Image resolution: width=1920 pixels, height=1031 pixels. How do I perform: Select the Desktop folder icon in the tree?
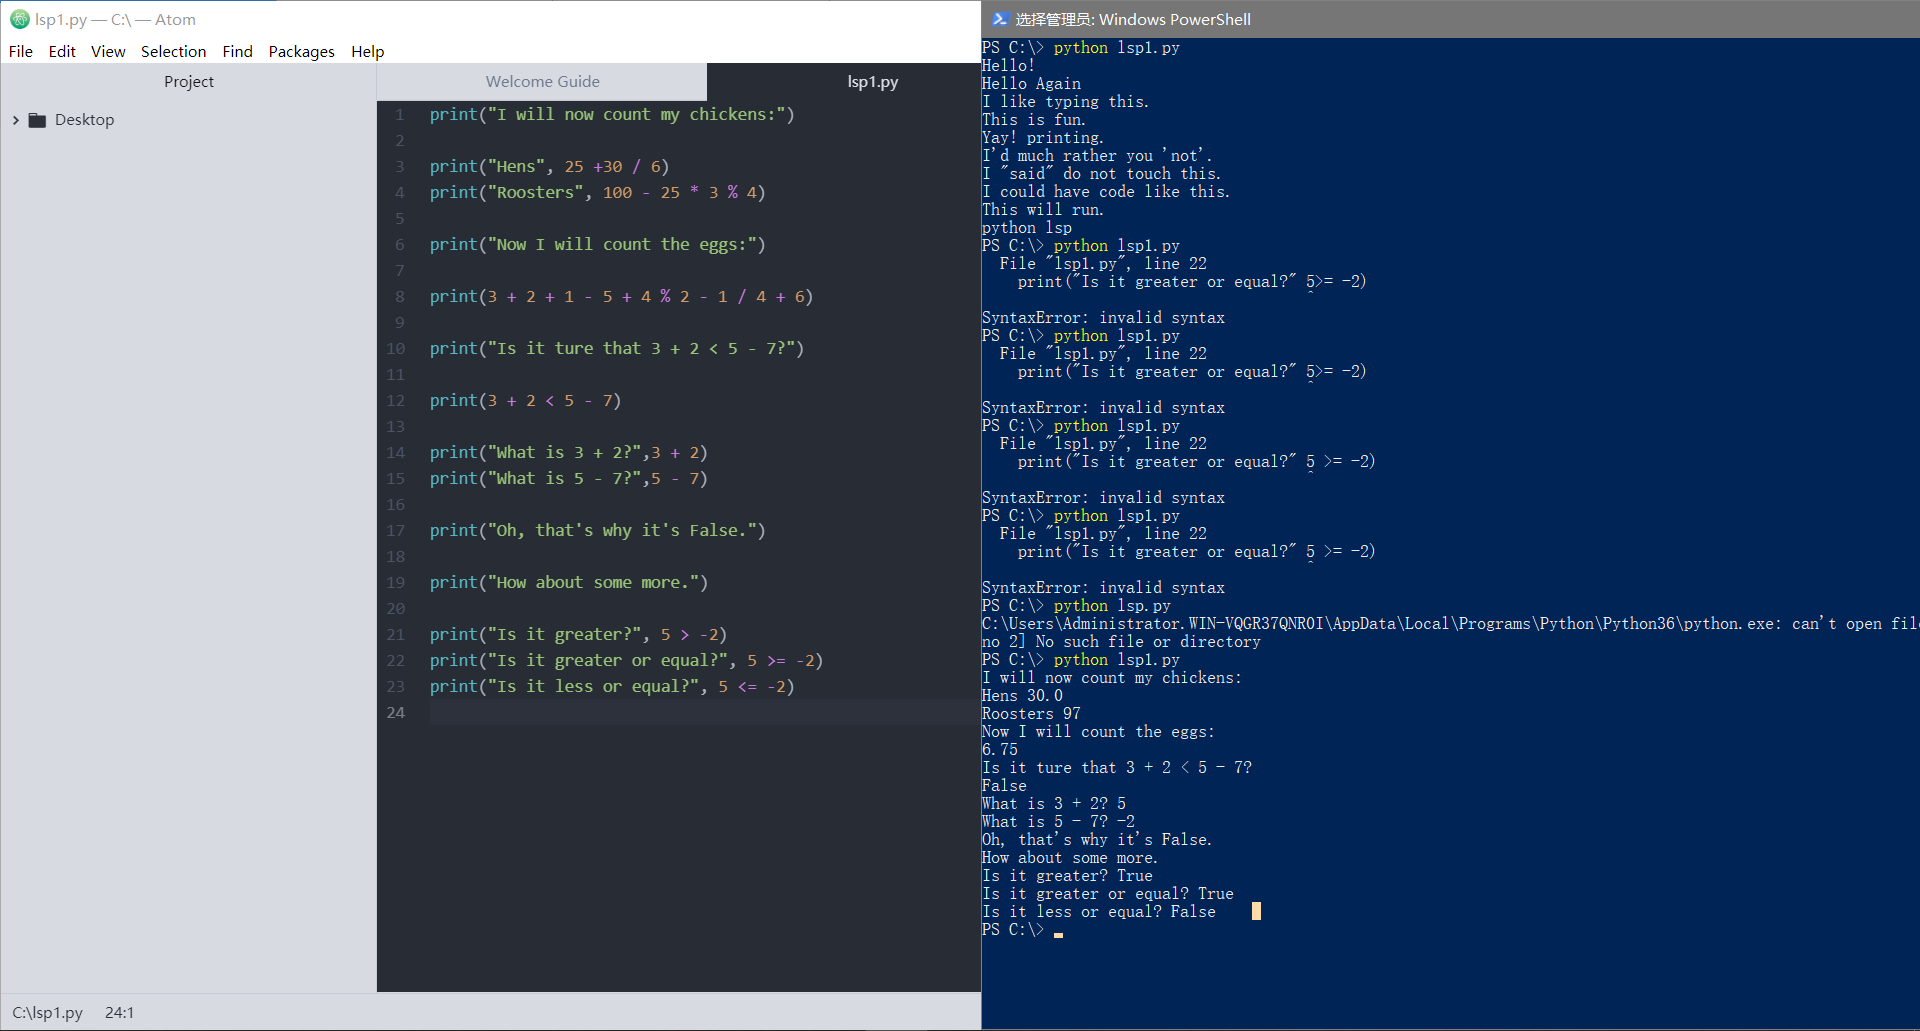(37, 120)
